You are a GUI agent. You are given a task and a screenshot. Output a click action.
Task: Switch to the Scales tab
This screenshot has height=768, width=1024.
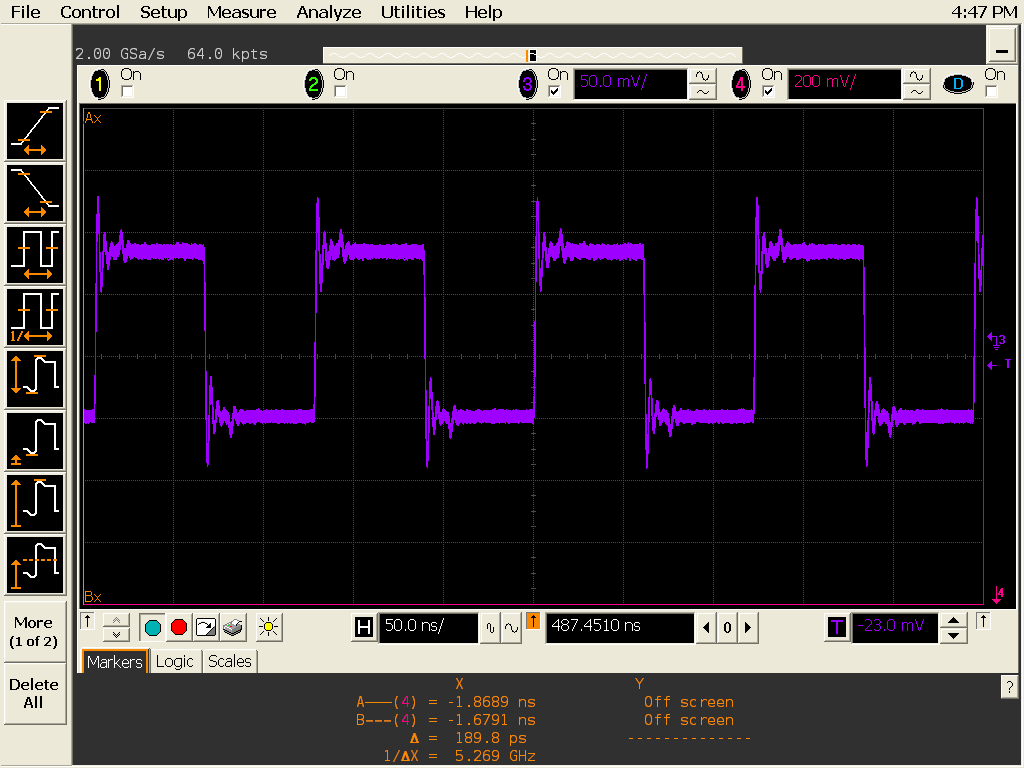230,662
